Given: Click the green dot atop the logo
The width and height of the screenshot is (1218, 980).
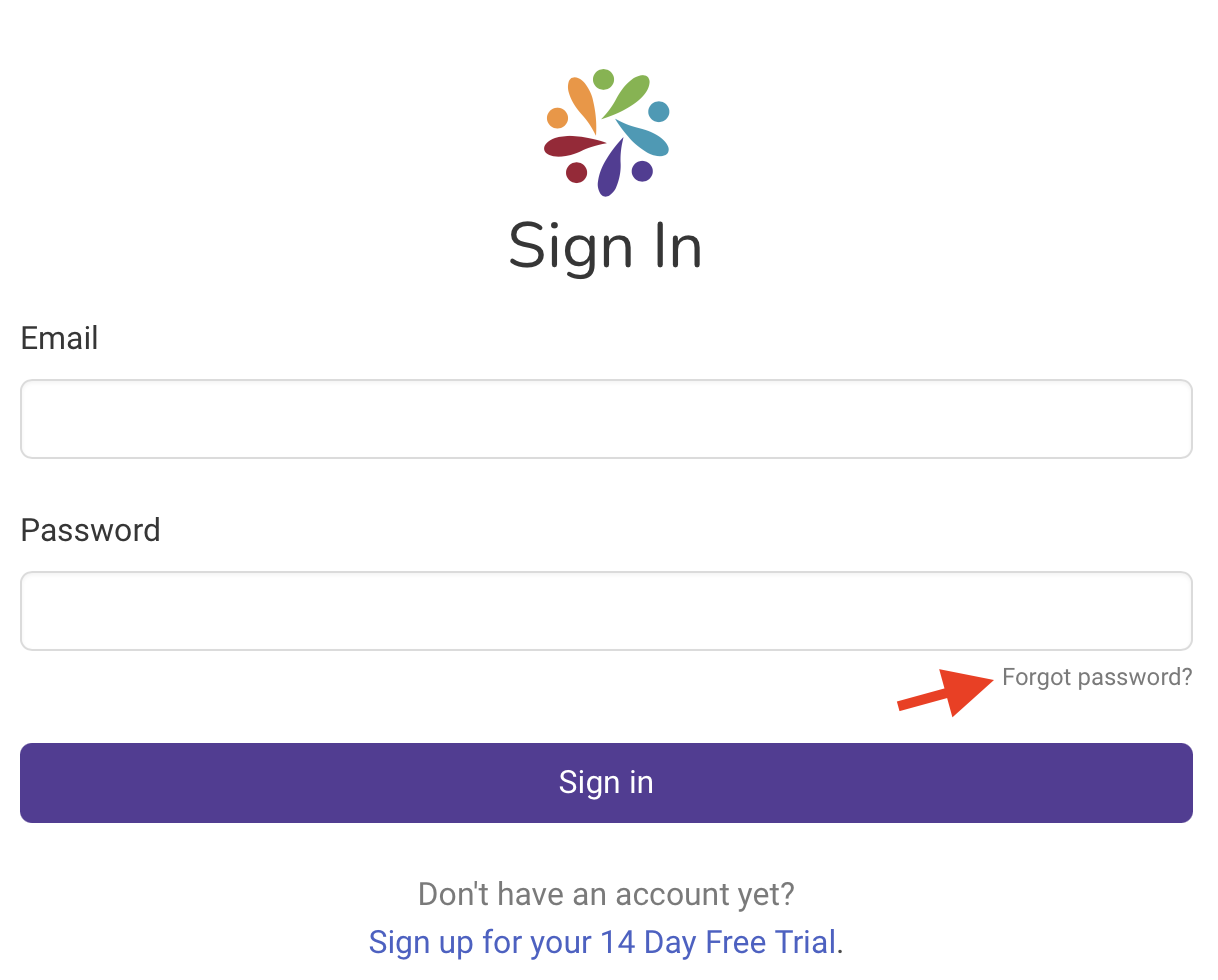Looking at the screenshot, I should tap(603, 79).
